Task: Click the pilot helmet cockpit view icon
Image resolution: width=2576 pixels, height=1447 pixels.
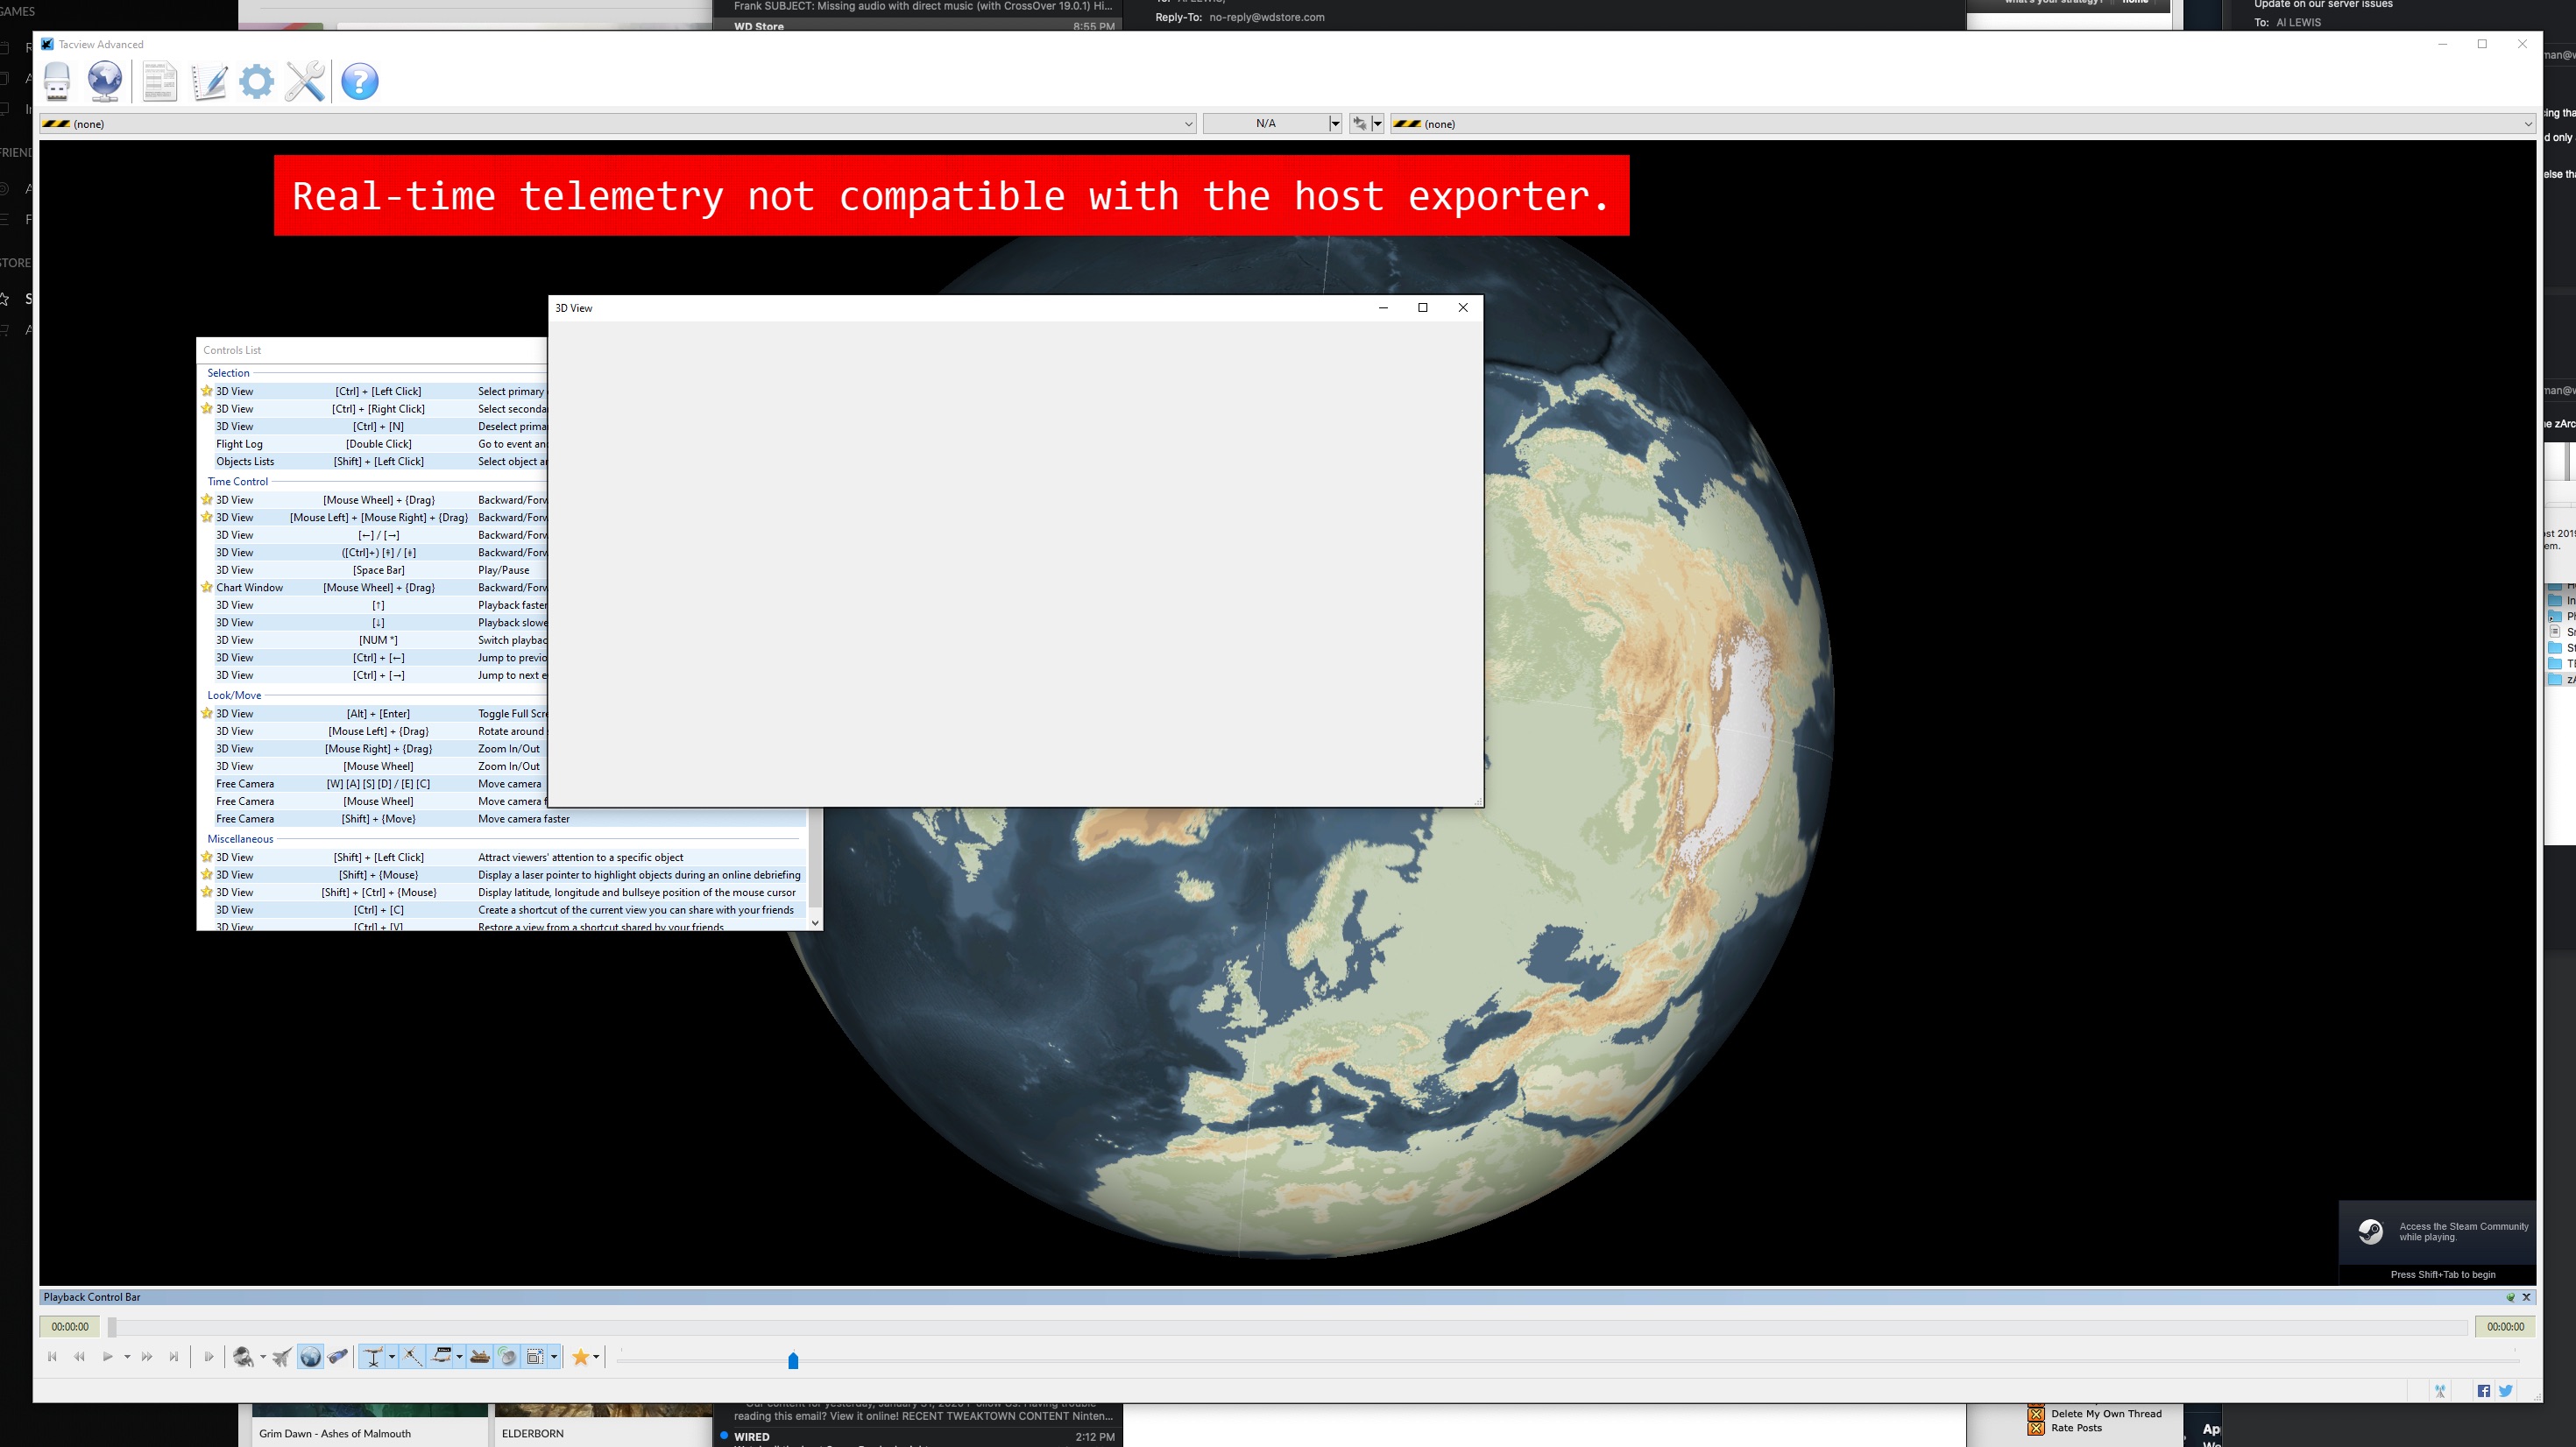Action: pos(242,1357)
